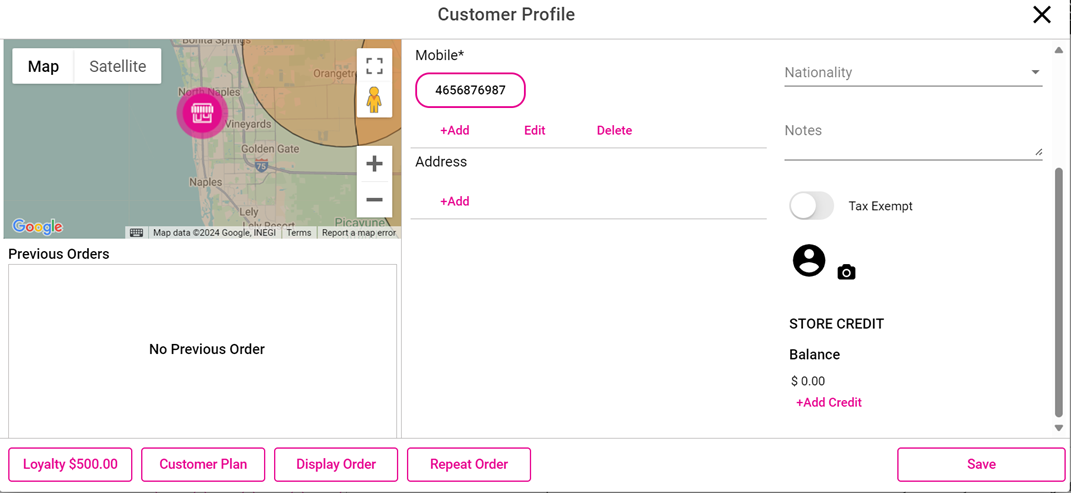
Task: Open the Loyalty $500.00 button
Action: coord(70,464)
